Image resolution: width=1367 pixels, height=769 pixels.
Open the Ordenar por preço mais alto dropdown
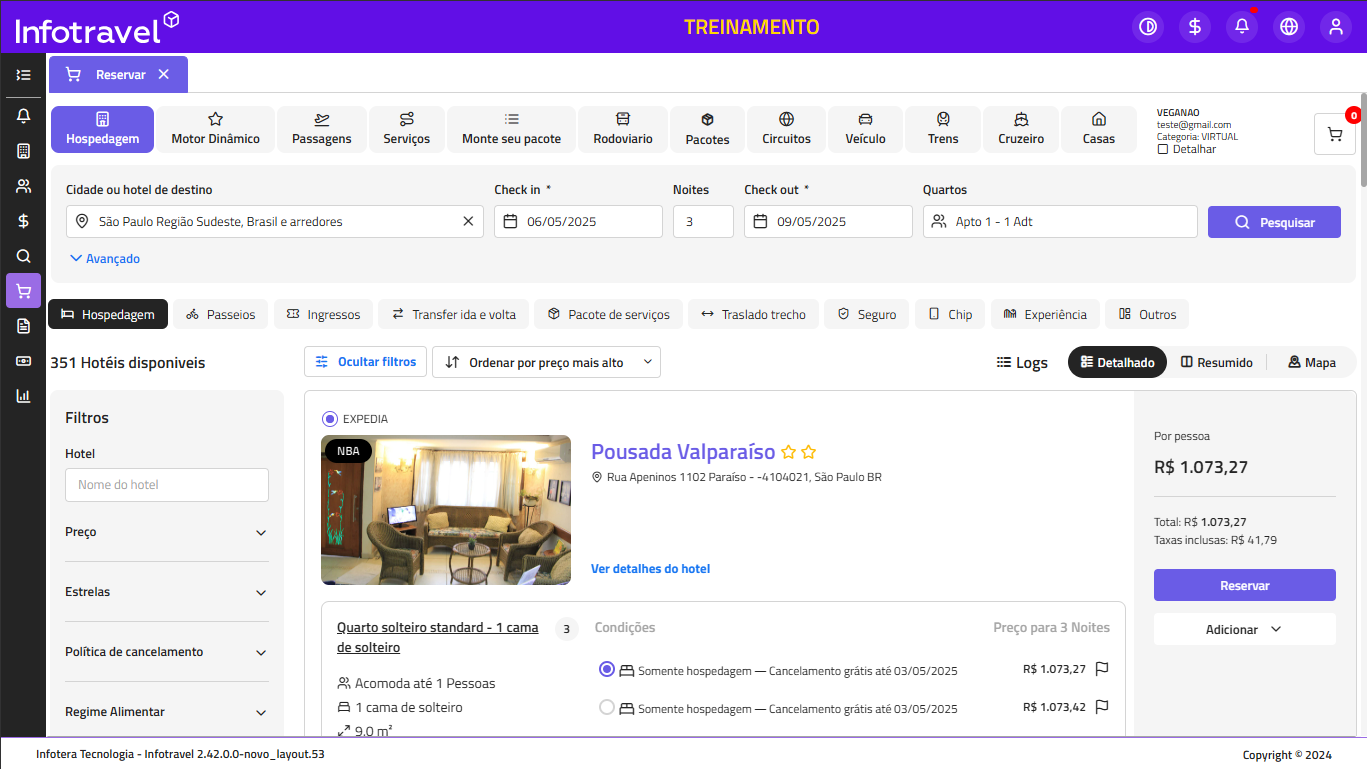tap(546, 363)
